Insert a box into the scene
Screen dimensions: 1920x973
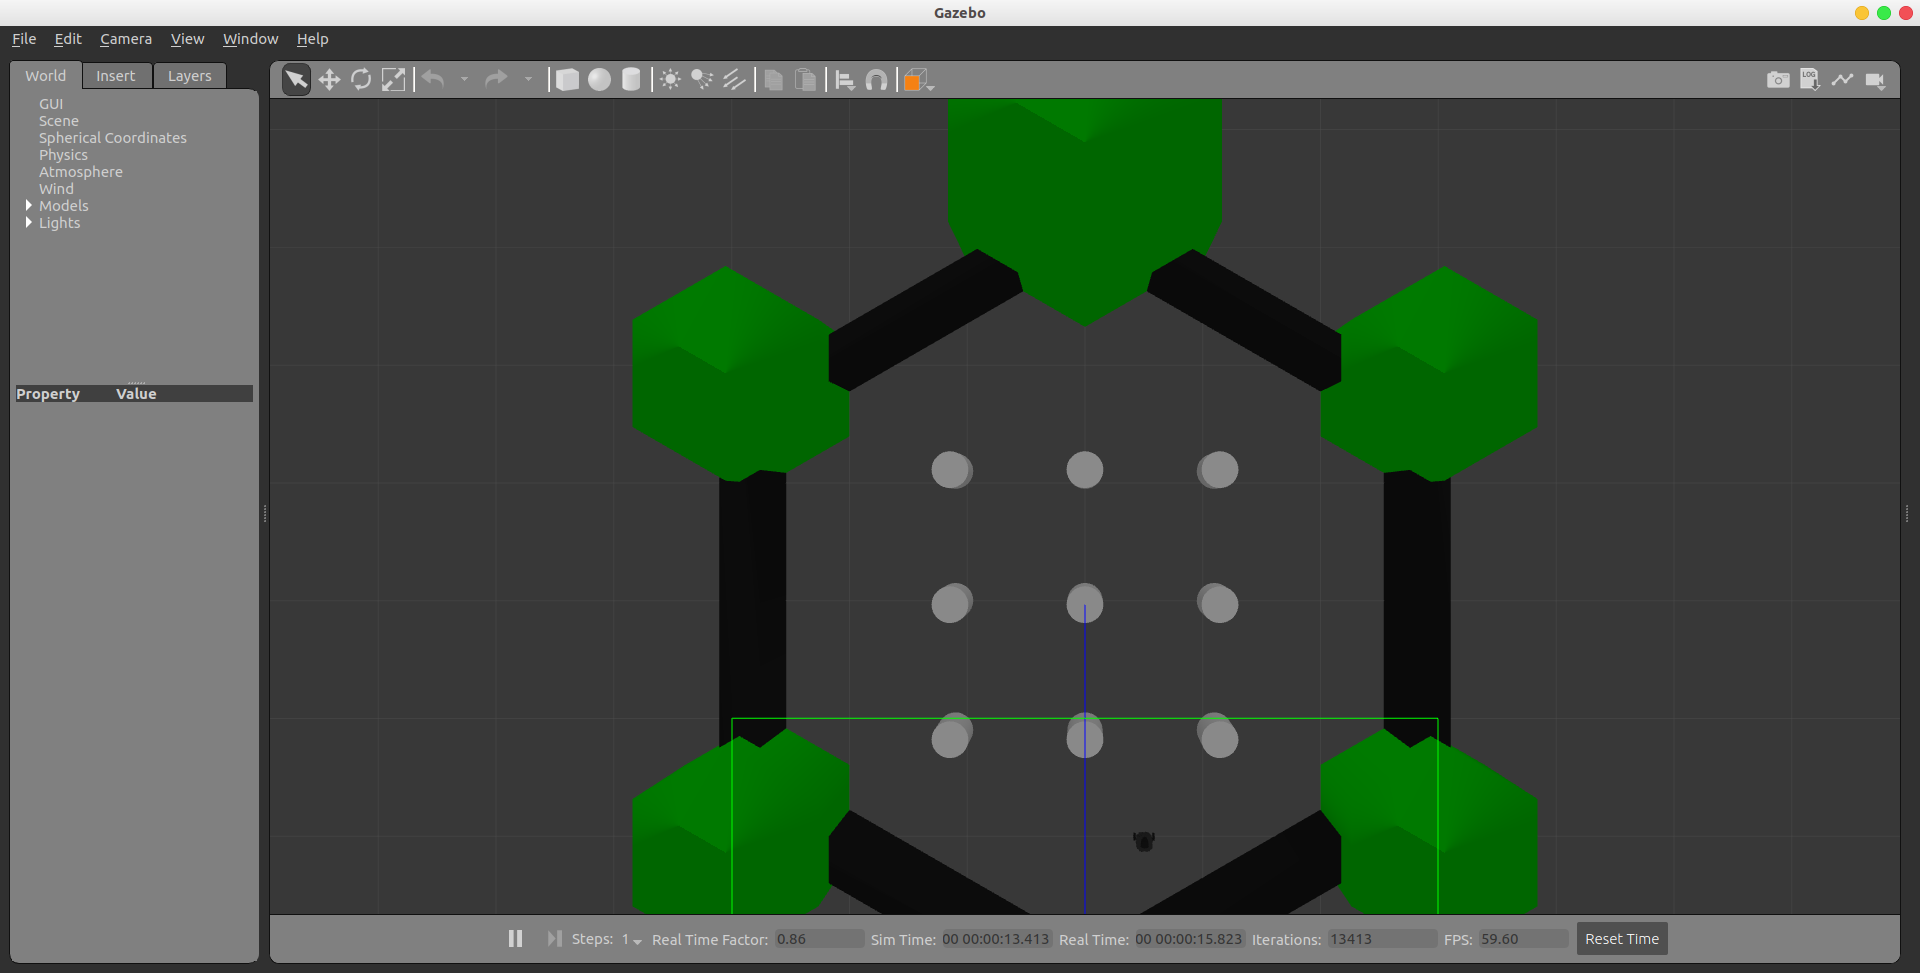567,79
